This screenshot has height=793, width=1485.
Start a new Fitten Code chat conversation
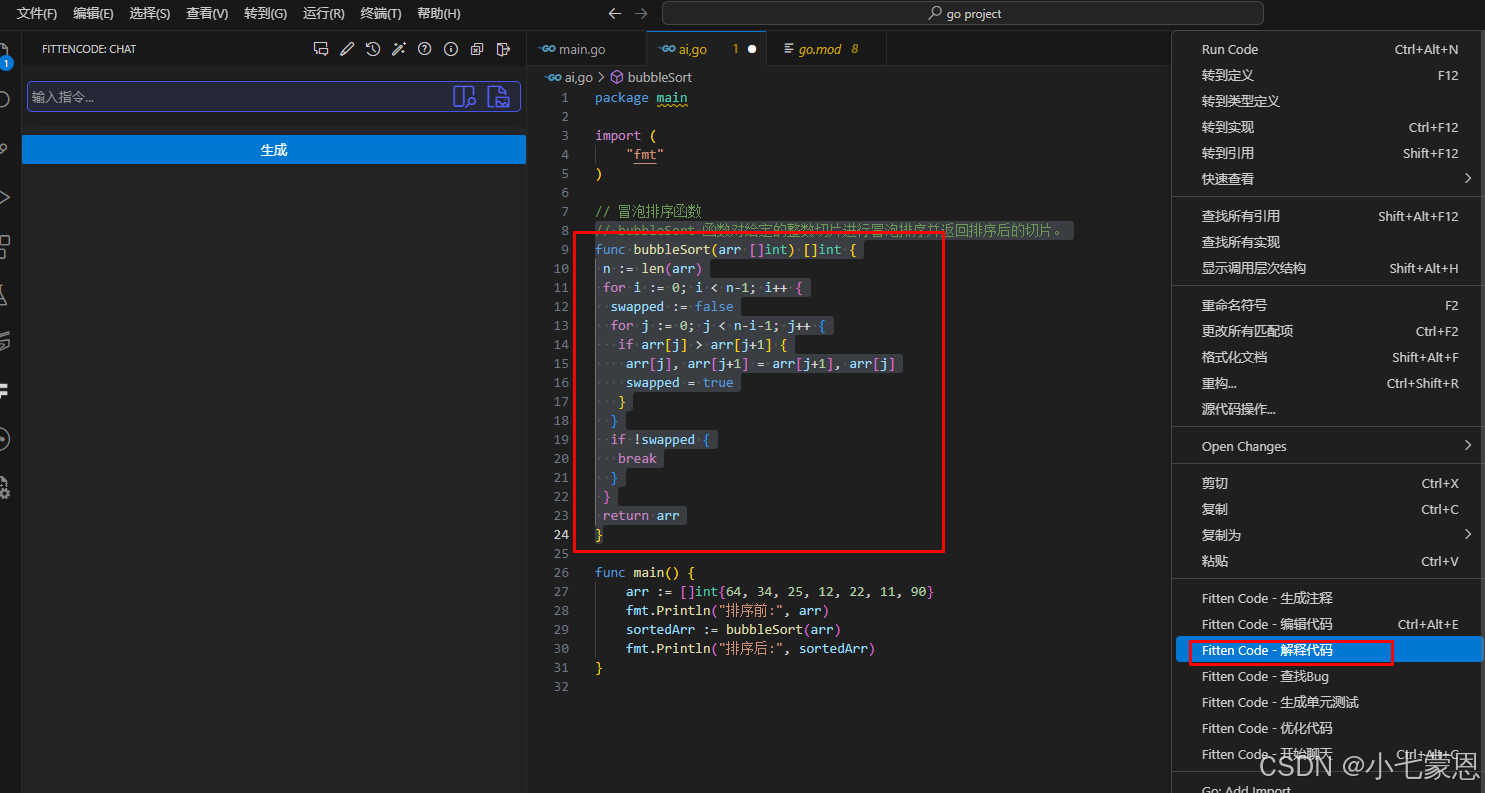321,49
